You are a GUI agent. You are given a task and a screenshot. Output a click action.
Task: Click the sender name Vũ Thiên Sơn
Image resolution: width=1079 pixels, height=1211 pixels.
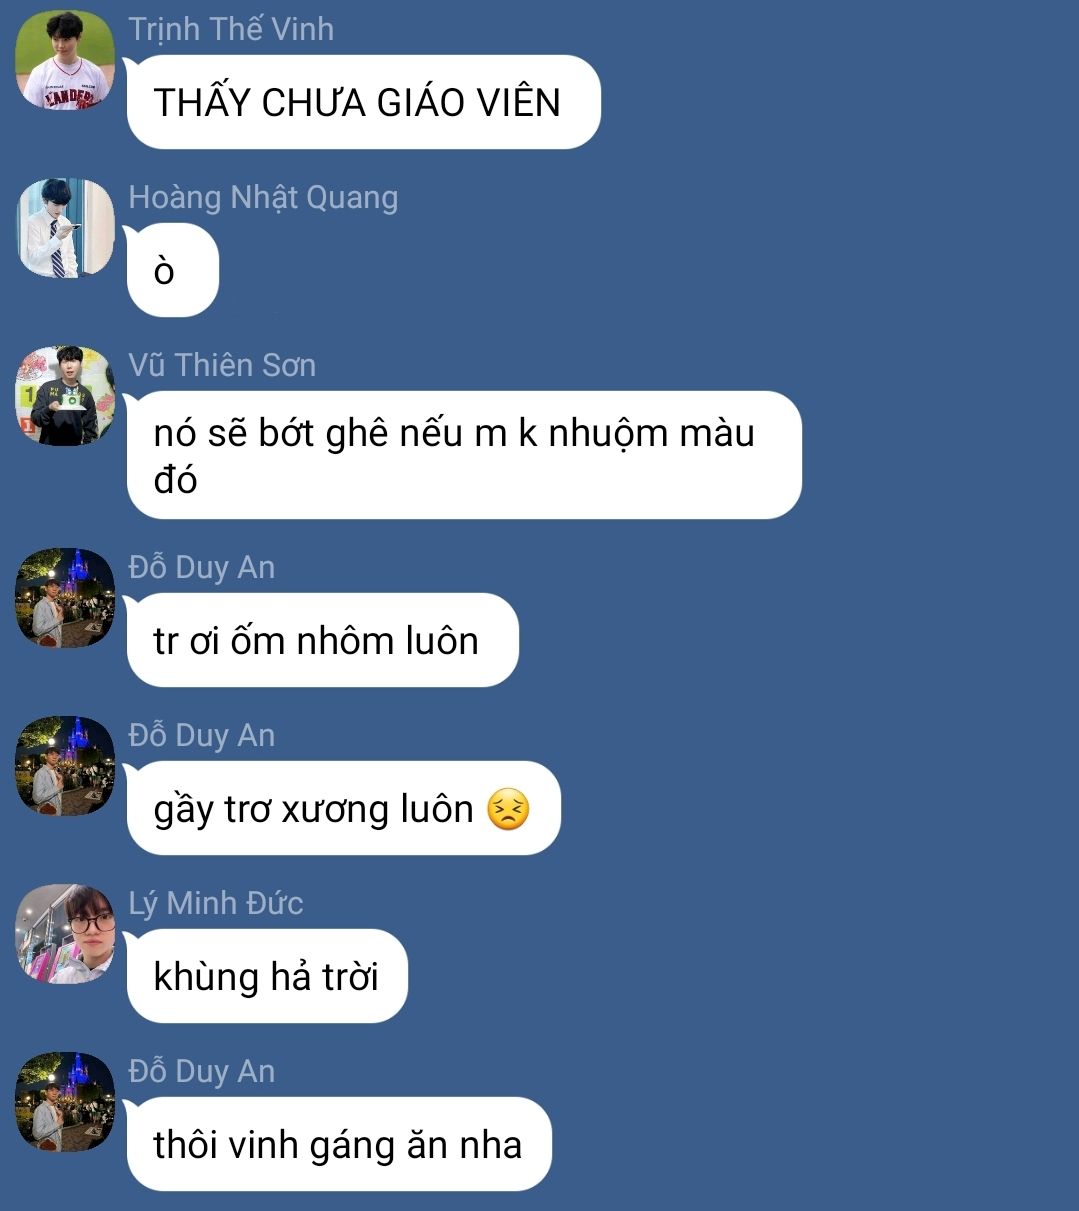click(x=222, y=365)
